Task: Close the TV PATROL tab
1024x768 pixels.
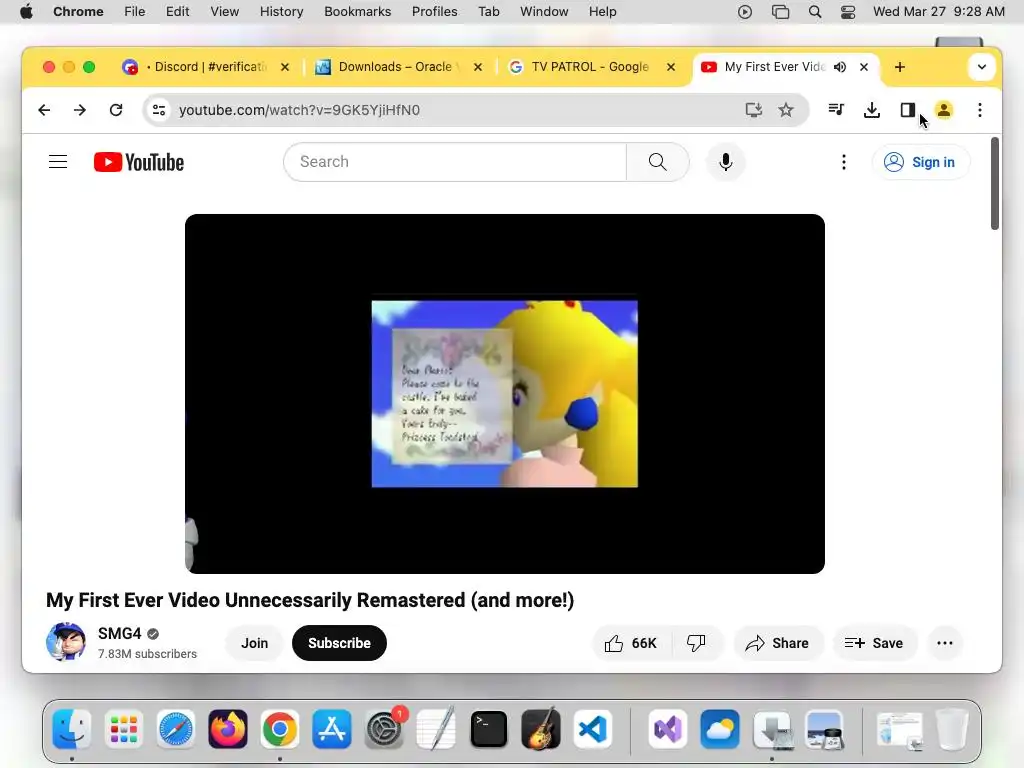Action: pos(671,67)
